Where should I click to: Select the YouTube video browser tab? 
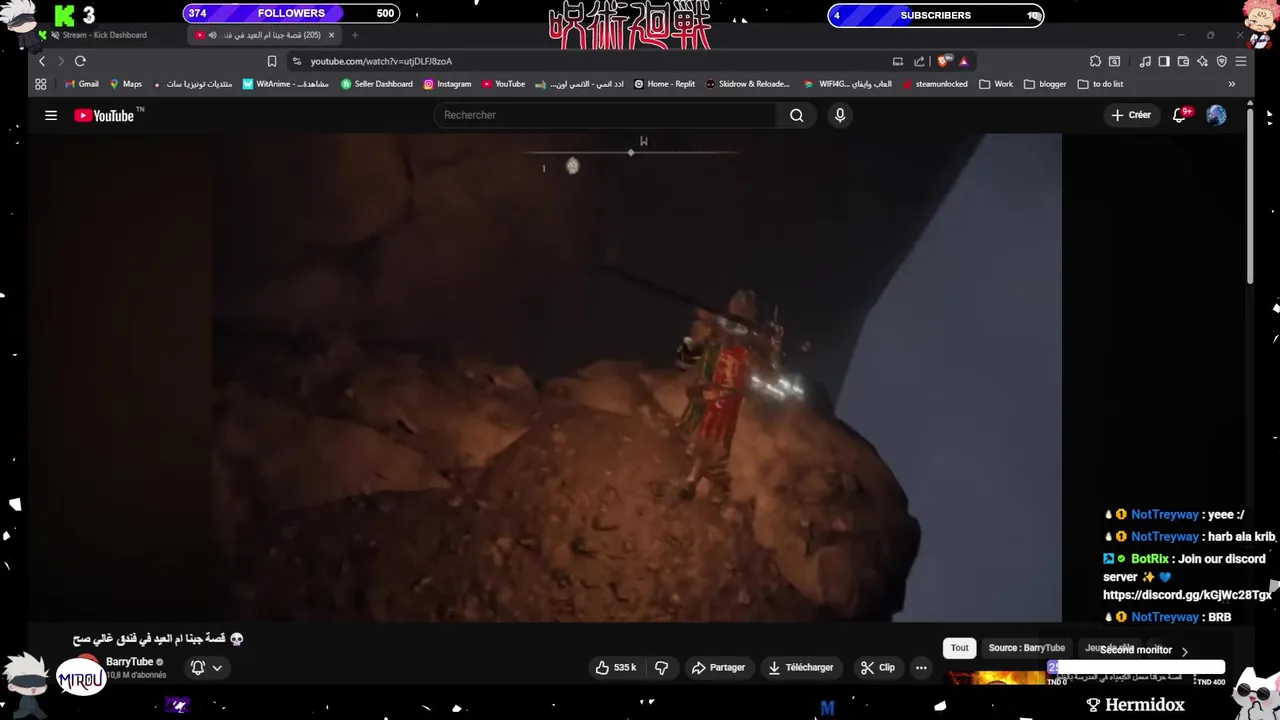(x=264, y=35)
